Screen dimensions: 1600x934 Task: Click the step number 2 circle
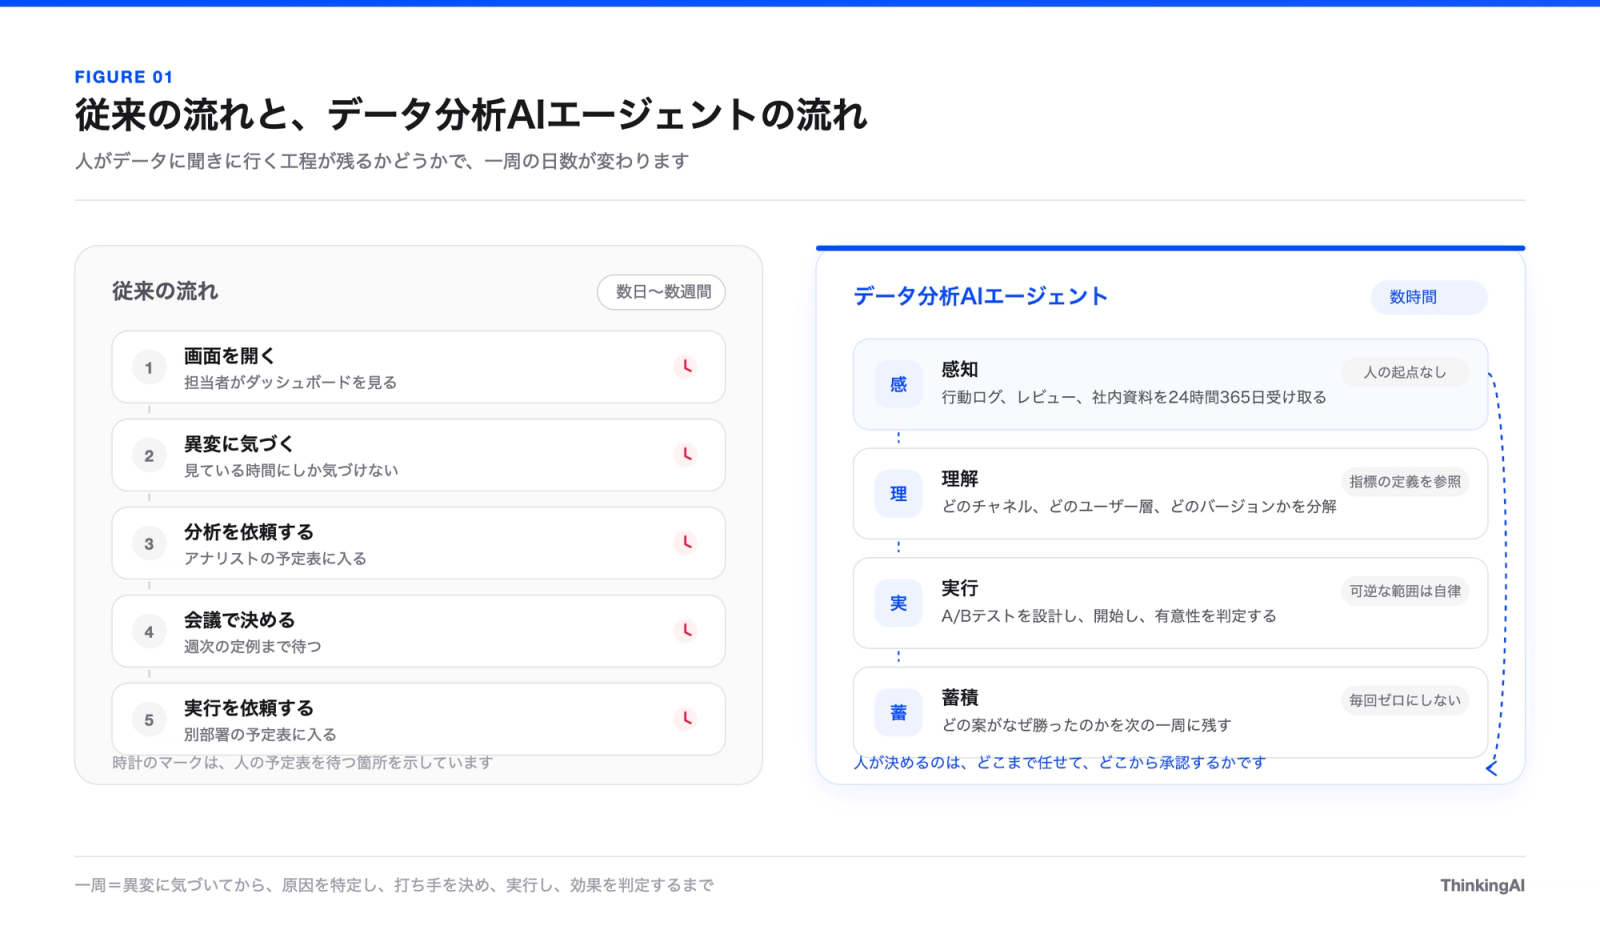[149, 456]
